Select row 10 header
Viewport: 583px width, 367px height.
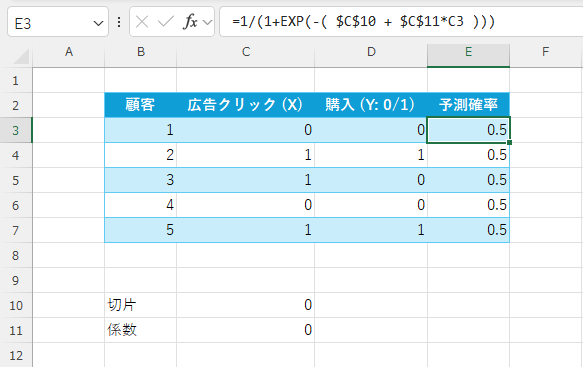(x=16, y=306)
